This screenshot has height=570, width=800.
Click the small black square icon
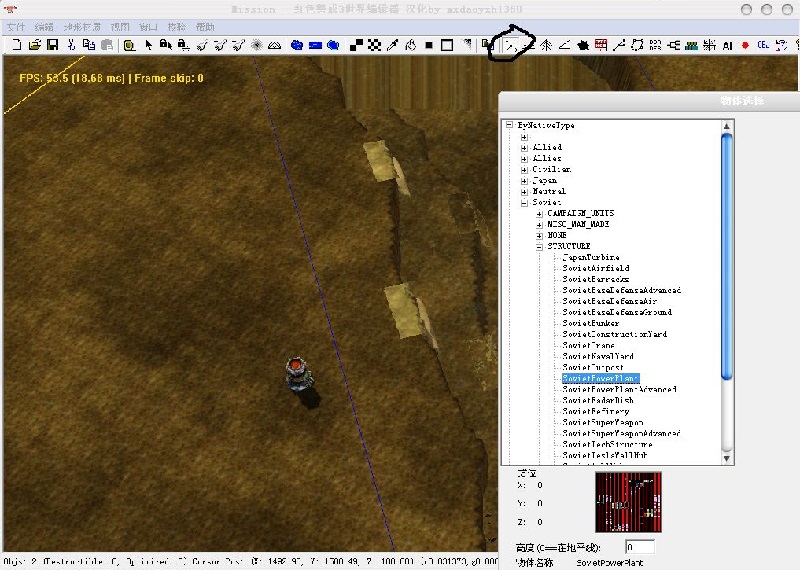pyautogui.click(x=429, y=45)
